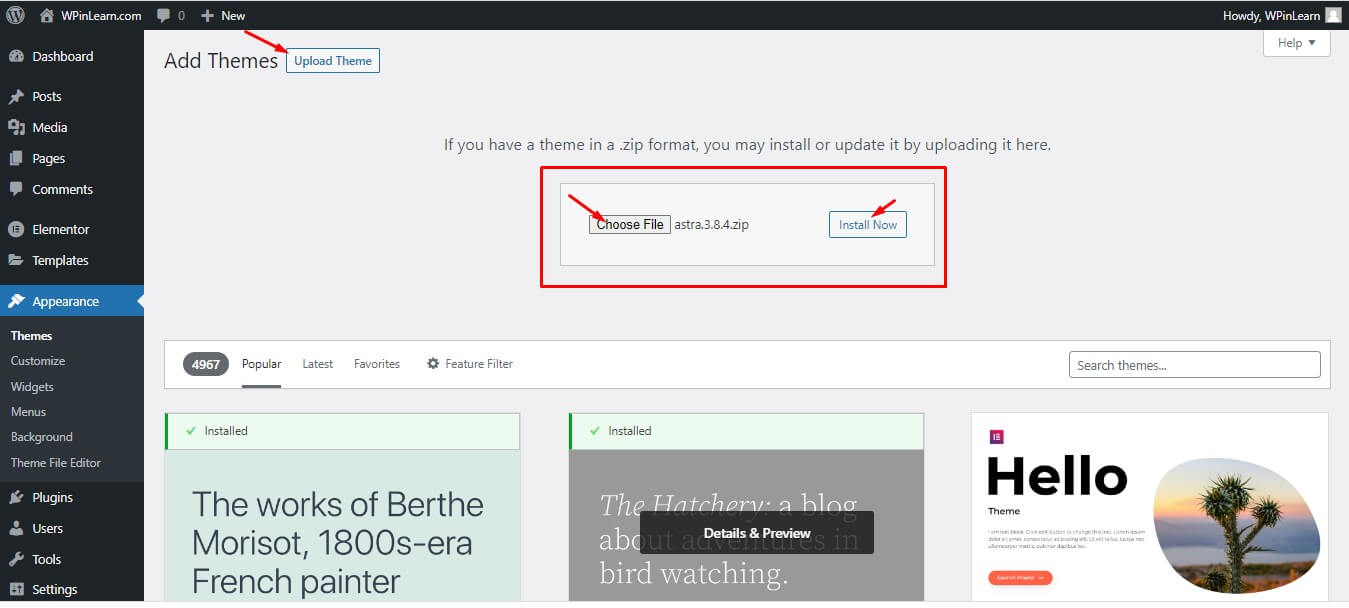Screen dimensions: 1349x608
Task: Open the Berthe Morisot theme thumbnail
Action: (x=342, y=525)
